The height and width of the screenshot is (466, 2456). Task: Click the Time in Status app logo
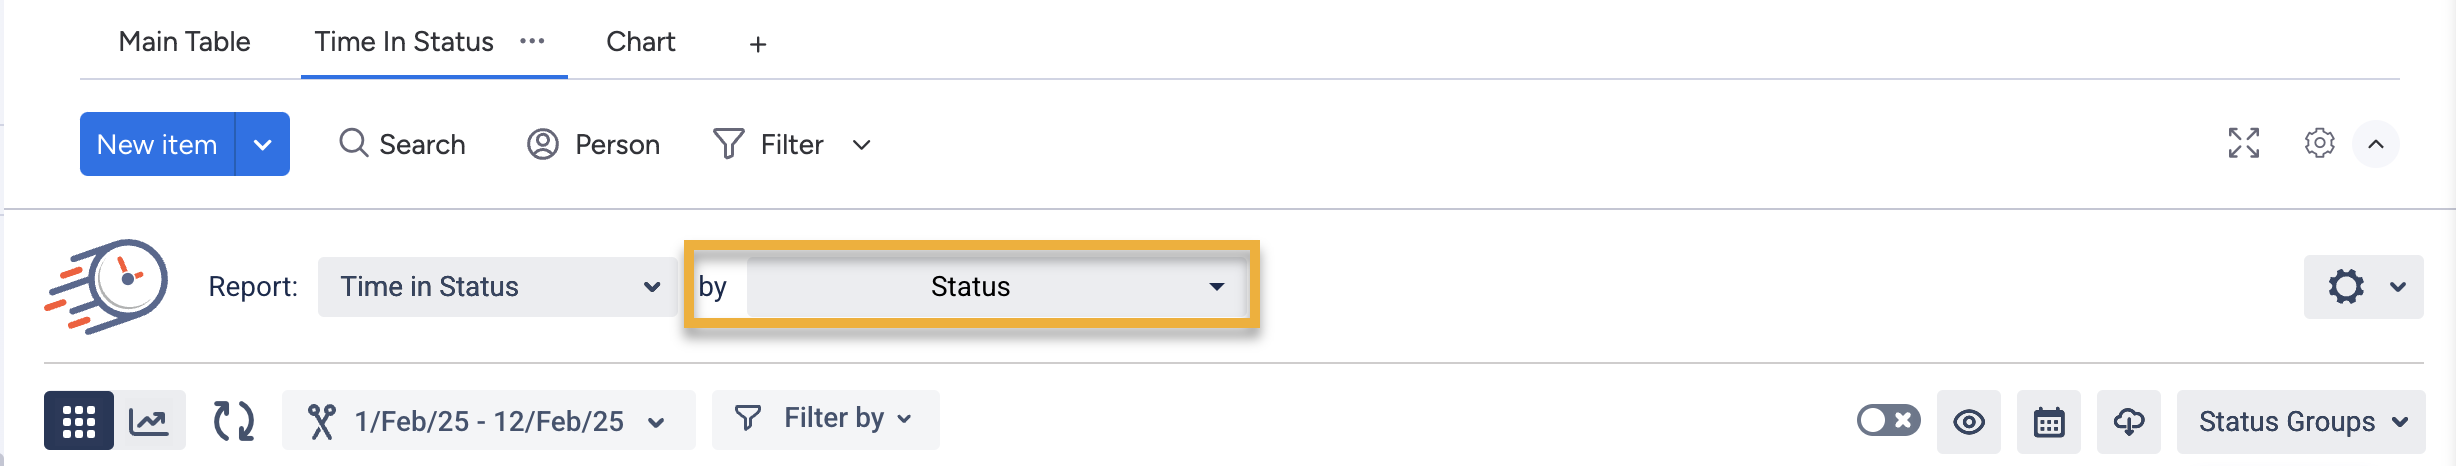click(107, 286)
